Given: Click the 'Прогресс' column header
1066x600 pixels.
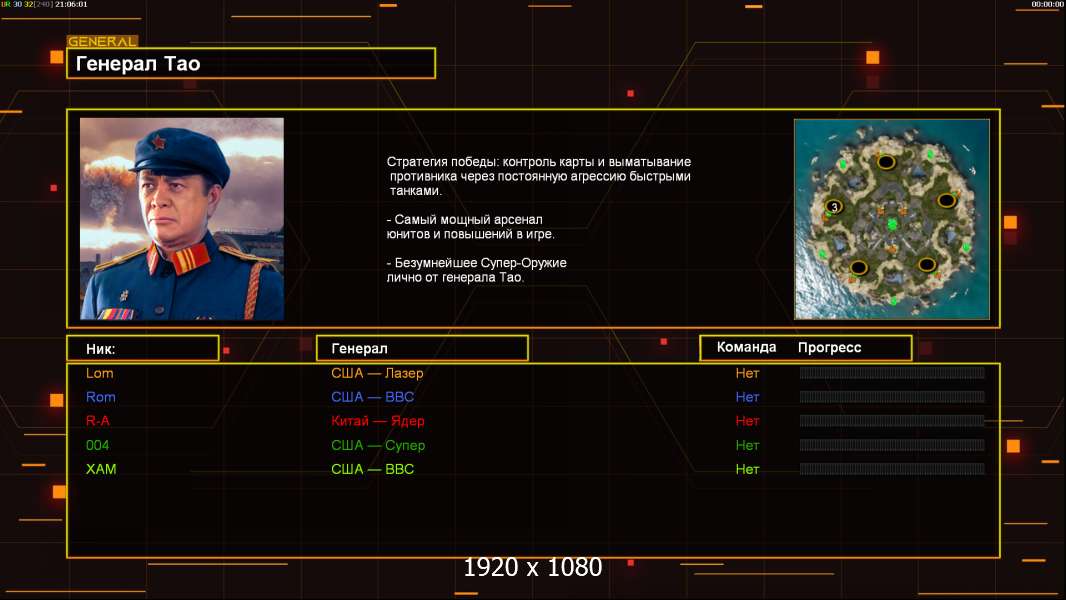Looking at the screenshot, I should click(x=829, y=347).
